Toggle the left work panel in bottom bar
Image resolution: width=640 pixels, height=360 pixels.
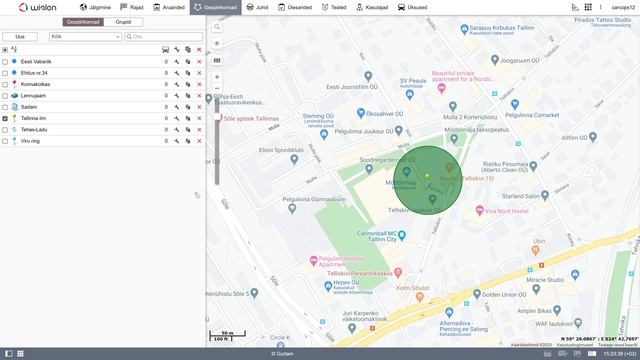coord(9,354)
